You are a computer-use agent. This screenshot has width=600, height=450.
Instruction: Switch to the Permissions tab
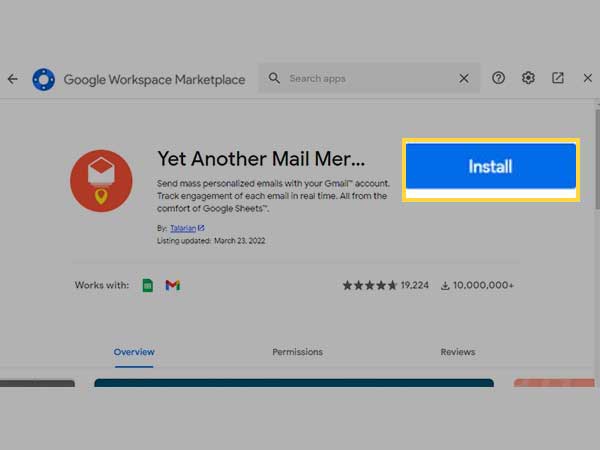click(x=297, y=352)
